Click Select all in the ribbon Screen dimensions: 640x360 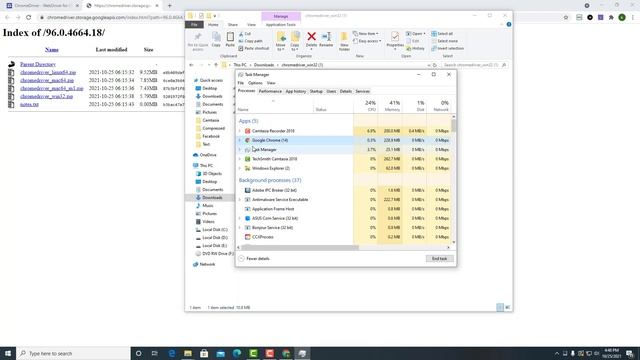[x=442, y=34]
